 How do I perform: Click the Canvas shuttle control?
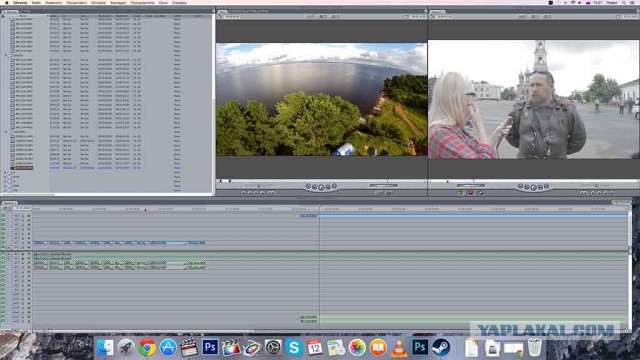596,186
